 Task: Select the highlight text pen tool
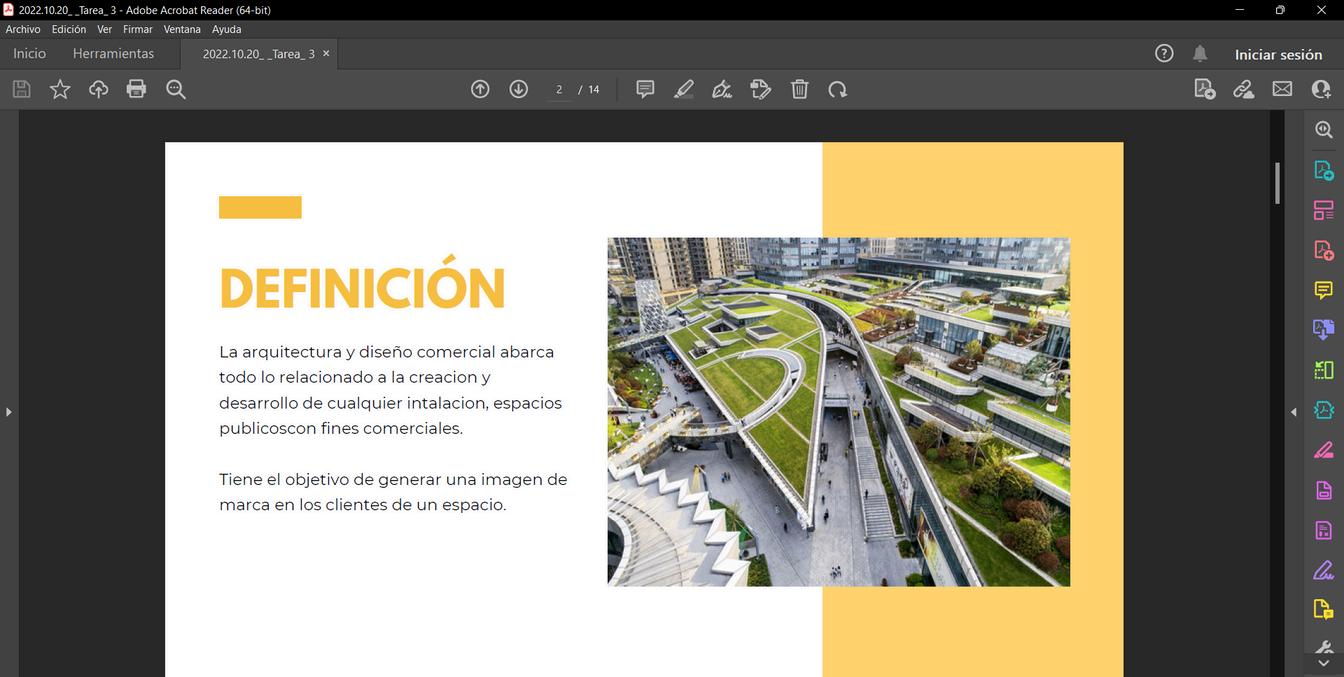coord(684,89)
